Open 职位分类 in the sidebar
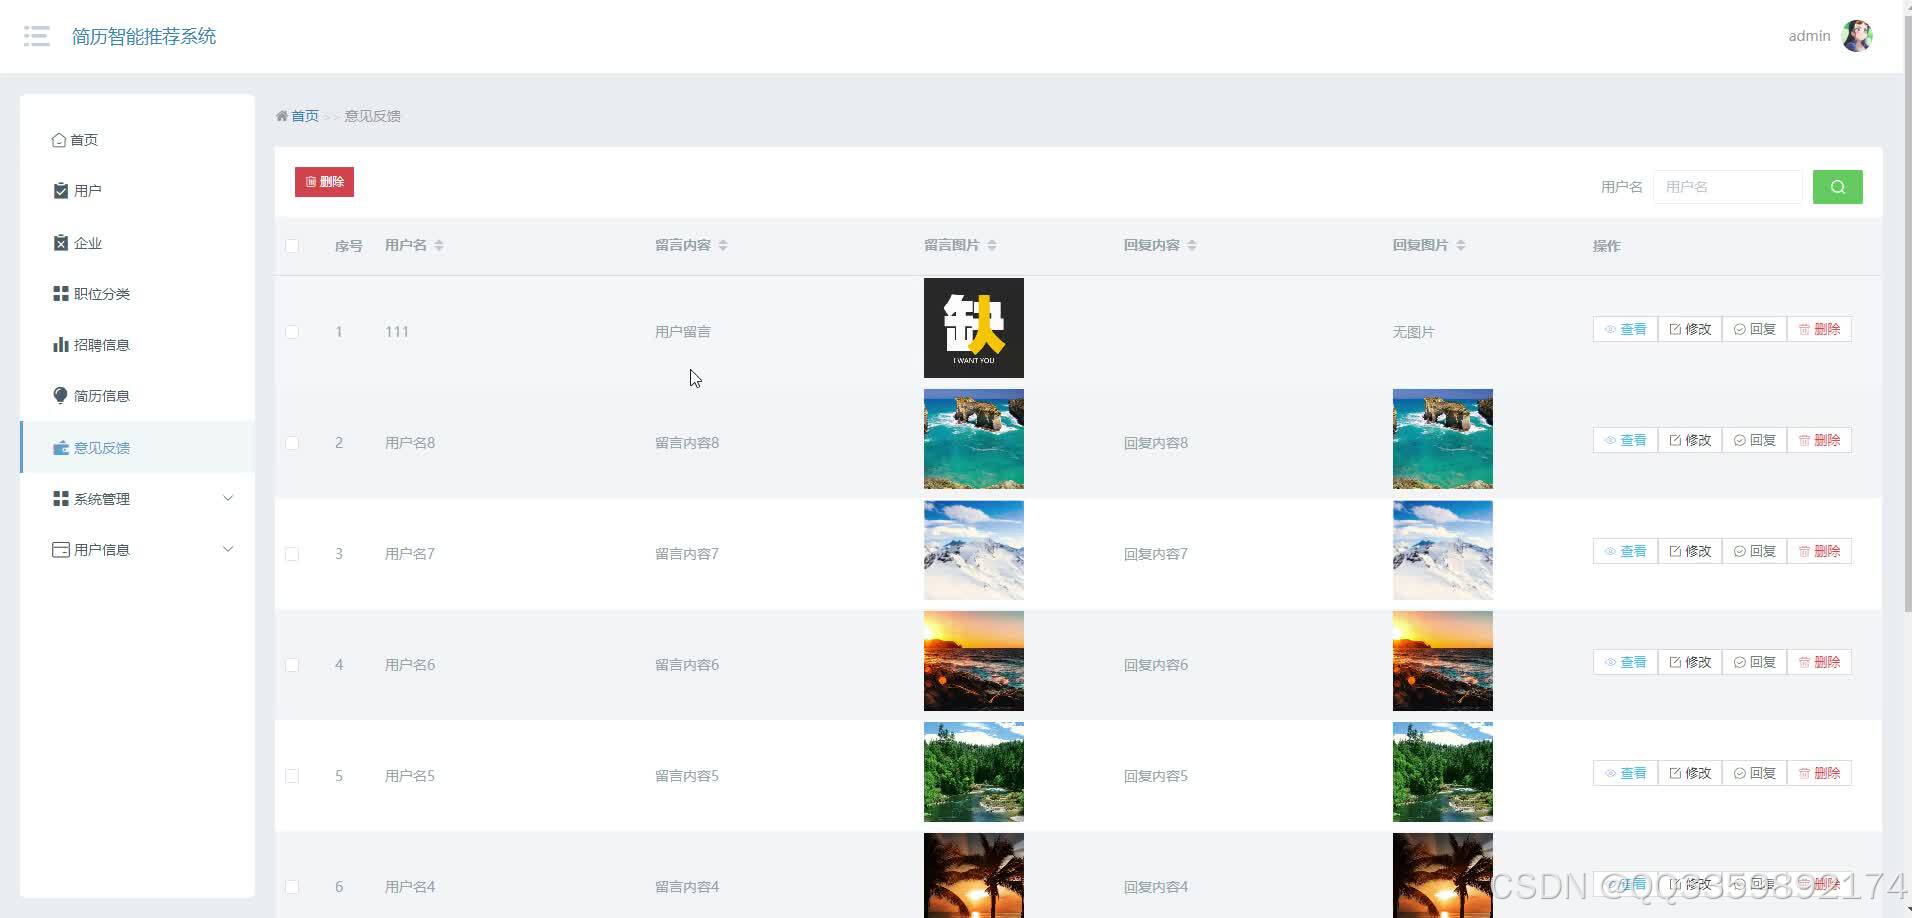Image resolution: width=1912 pixels, height=918 pixels. point(137,294)
